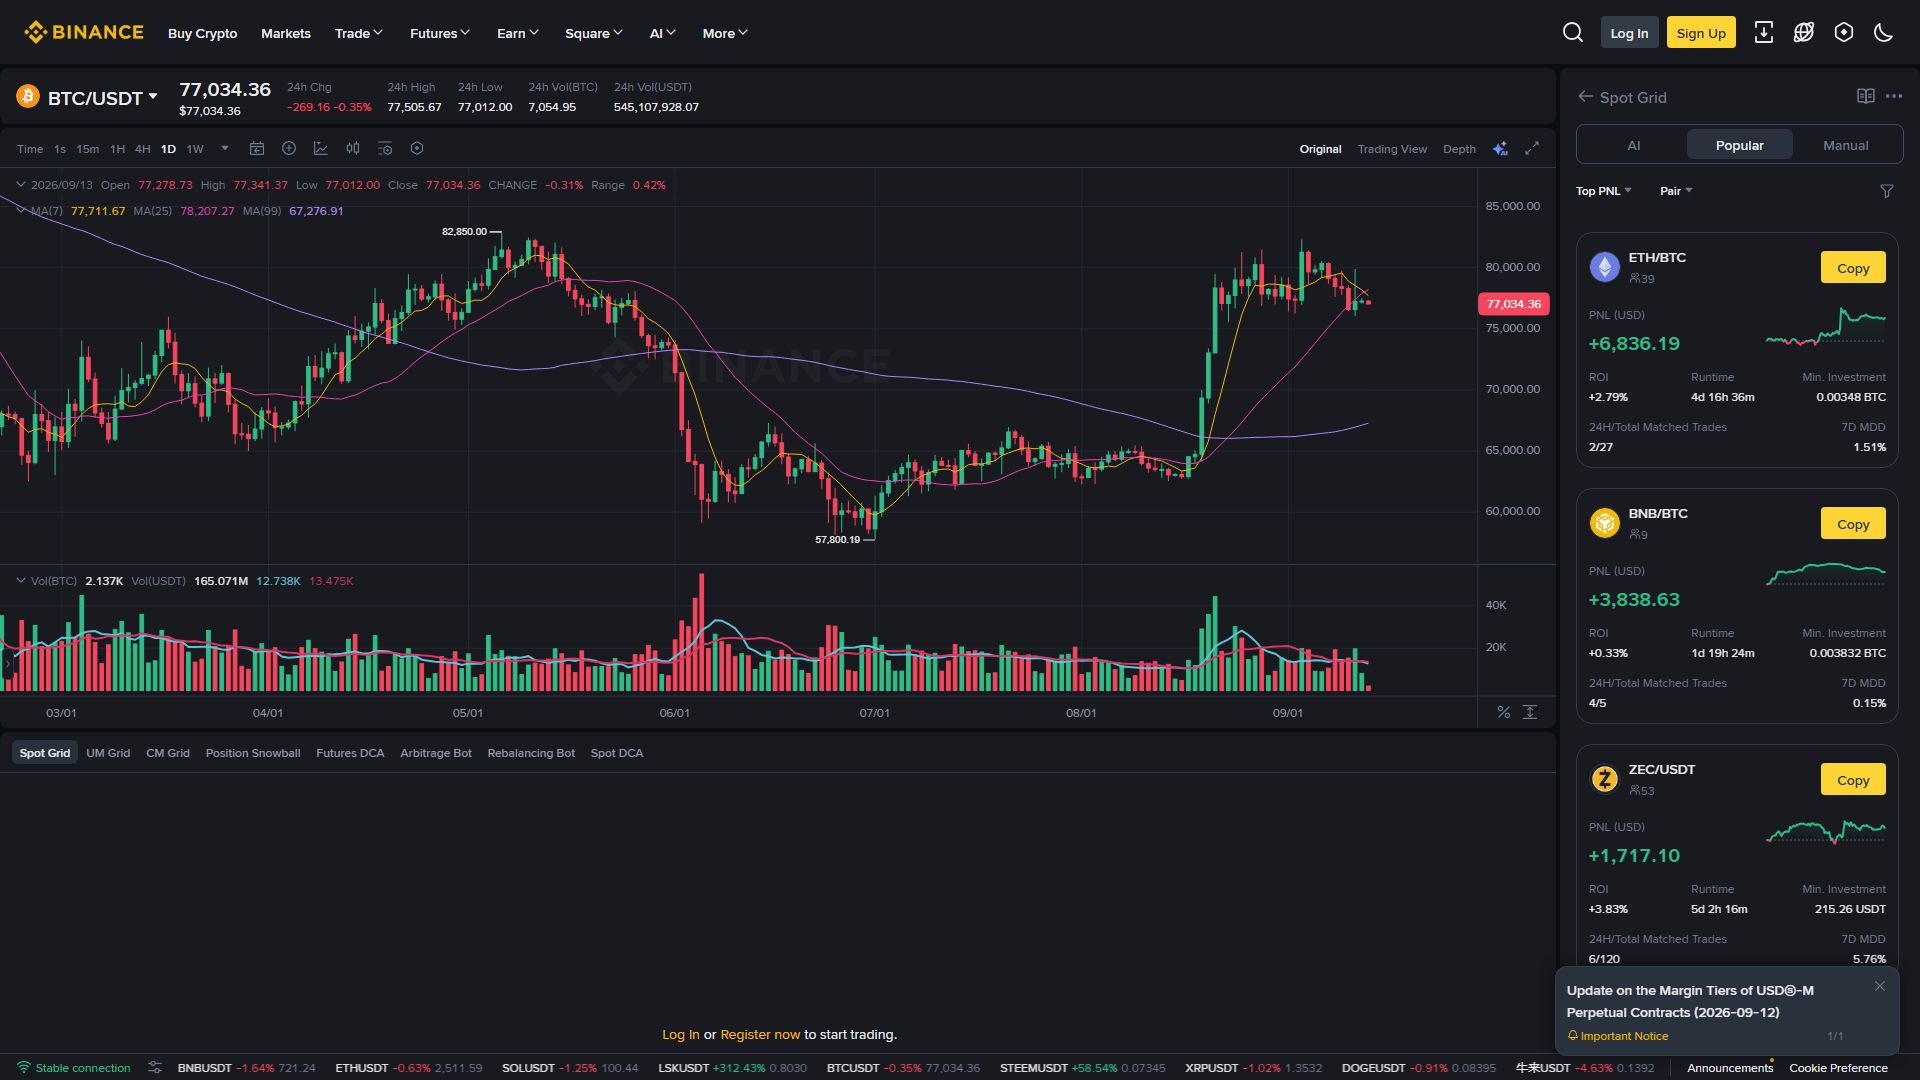Open the hexagon settings icon in header
The height and width of the screenshot is (1080, 1920).
pyautogui.click(x=1844, y=33)
